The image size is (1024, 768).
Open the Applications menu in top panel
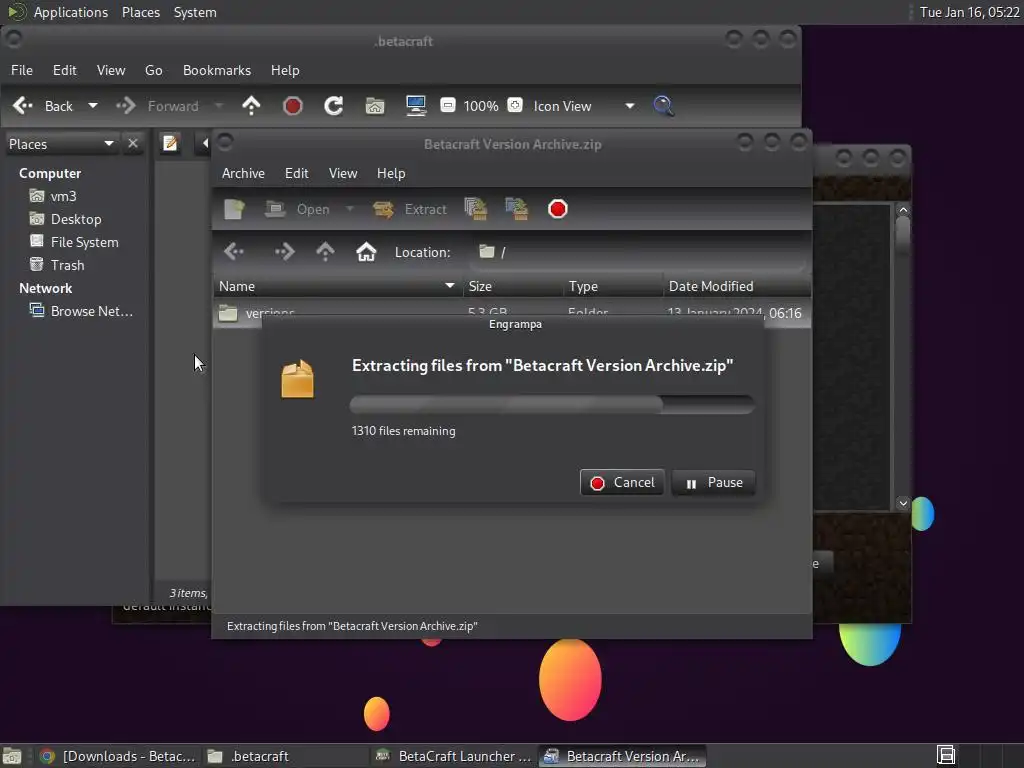pyautogui.click(x=71, y=12)
